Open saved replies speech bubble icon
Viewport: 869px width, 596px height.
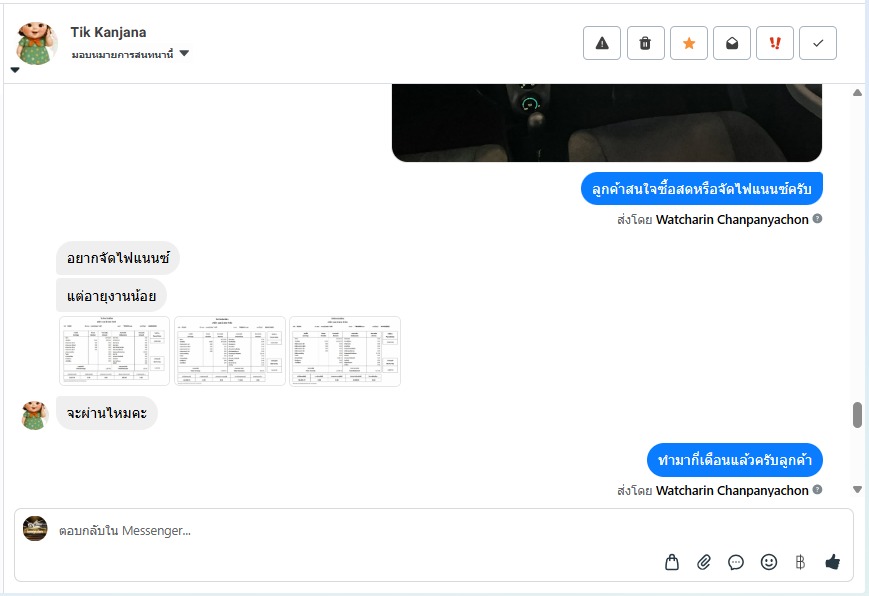(x=736, y=563)
